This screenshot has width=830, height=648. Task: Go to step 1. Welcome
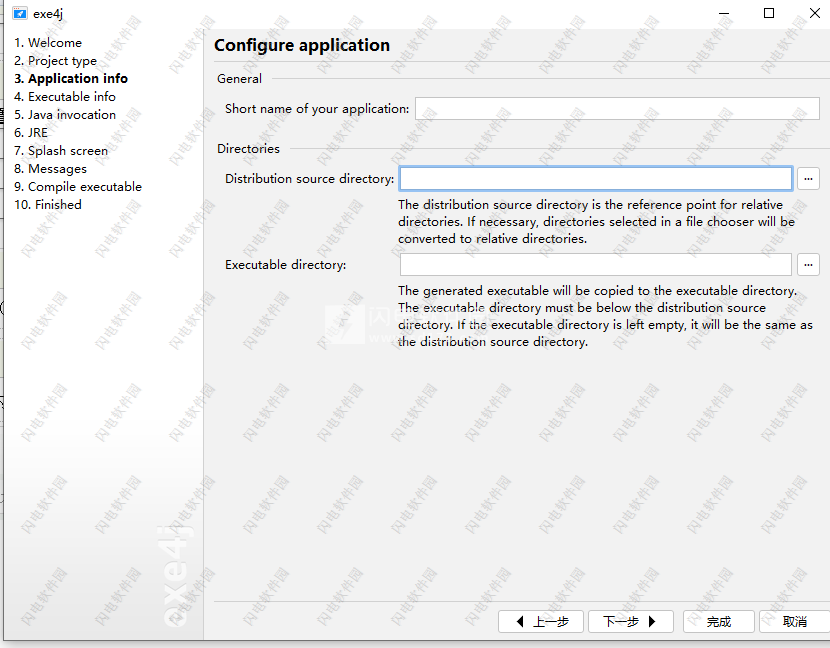click(48, 43)
